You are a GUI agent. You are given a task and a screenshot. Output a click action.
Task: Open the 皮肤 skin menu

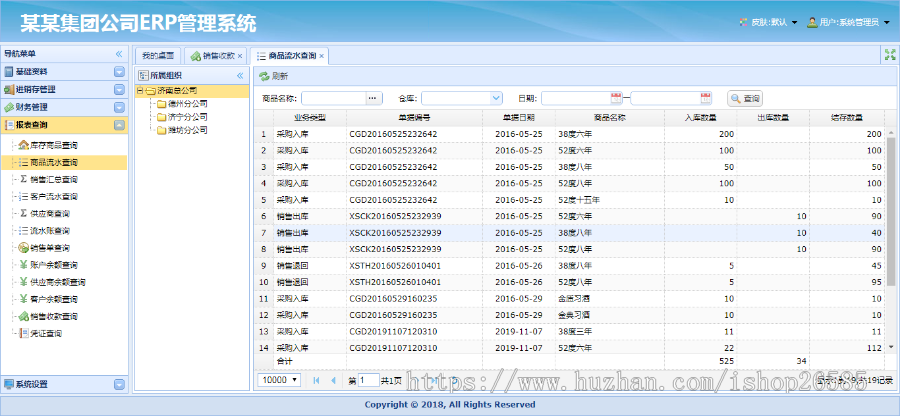(773, 22)
